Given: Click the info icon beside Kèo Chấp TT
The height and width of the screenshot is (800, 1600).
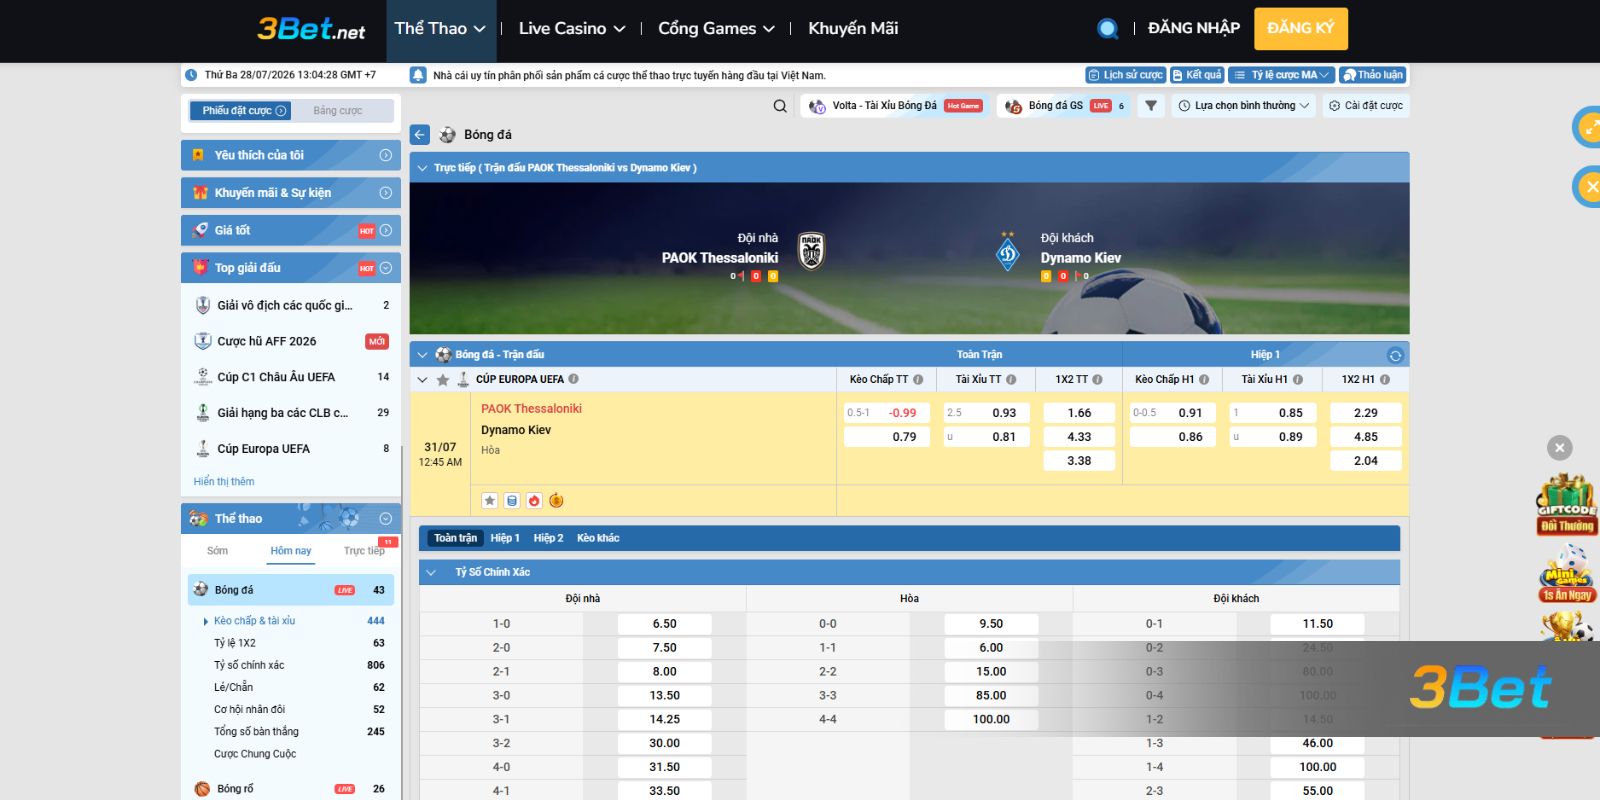Looking at the screenshot, I should click(x=918, y=380).
